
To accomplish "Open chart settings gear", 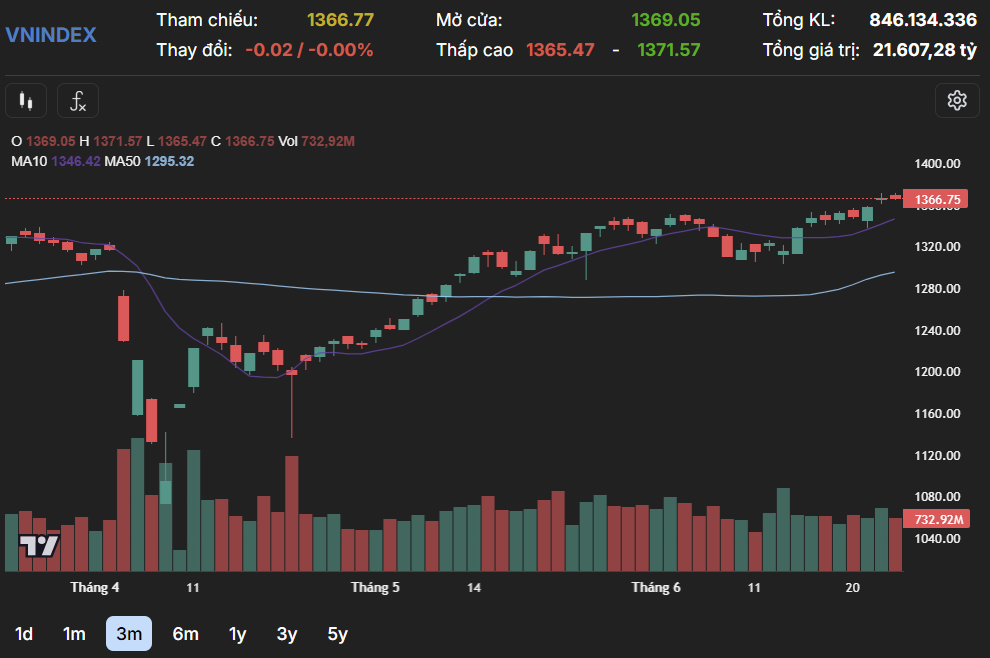I will (957, 100).
